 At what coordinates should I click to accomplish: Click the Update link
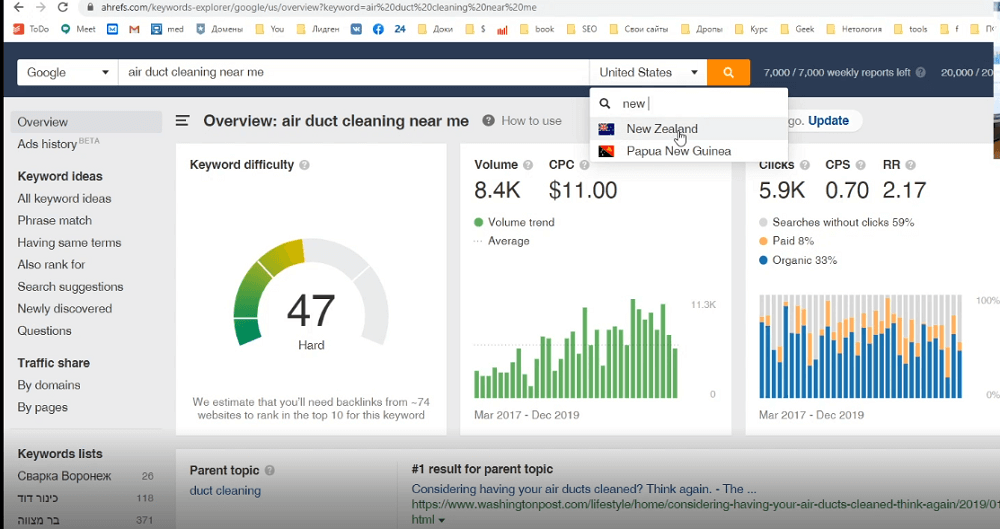coord(828,121)
